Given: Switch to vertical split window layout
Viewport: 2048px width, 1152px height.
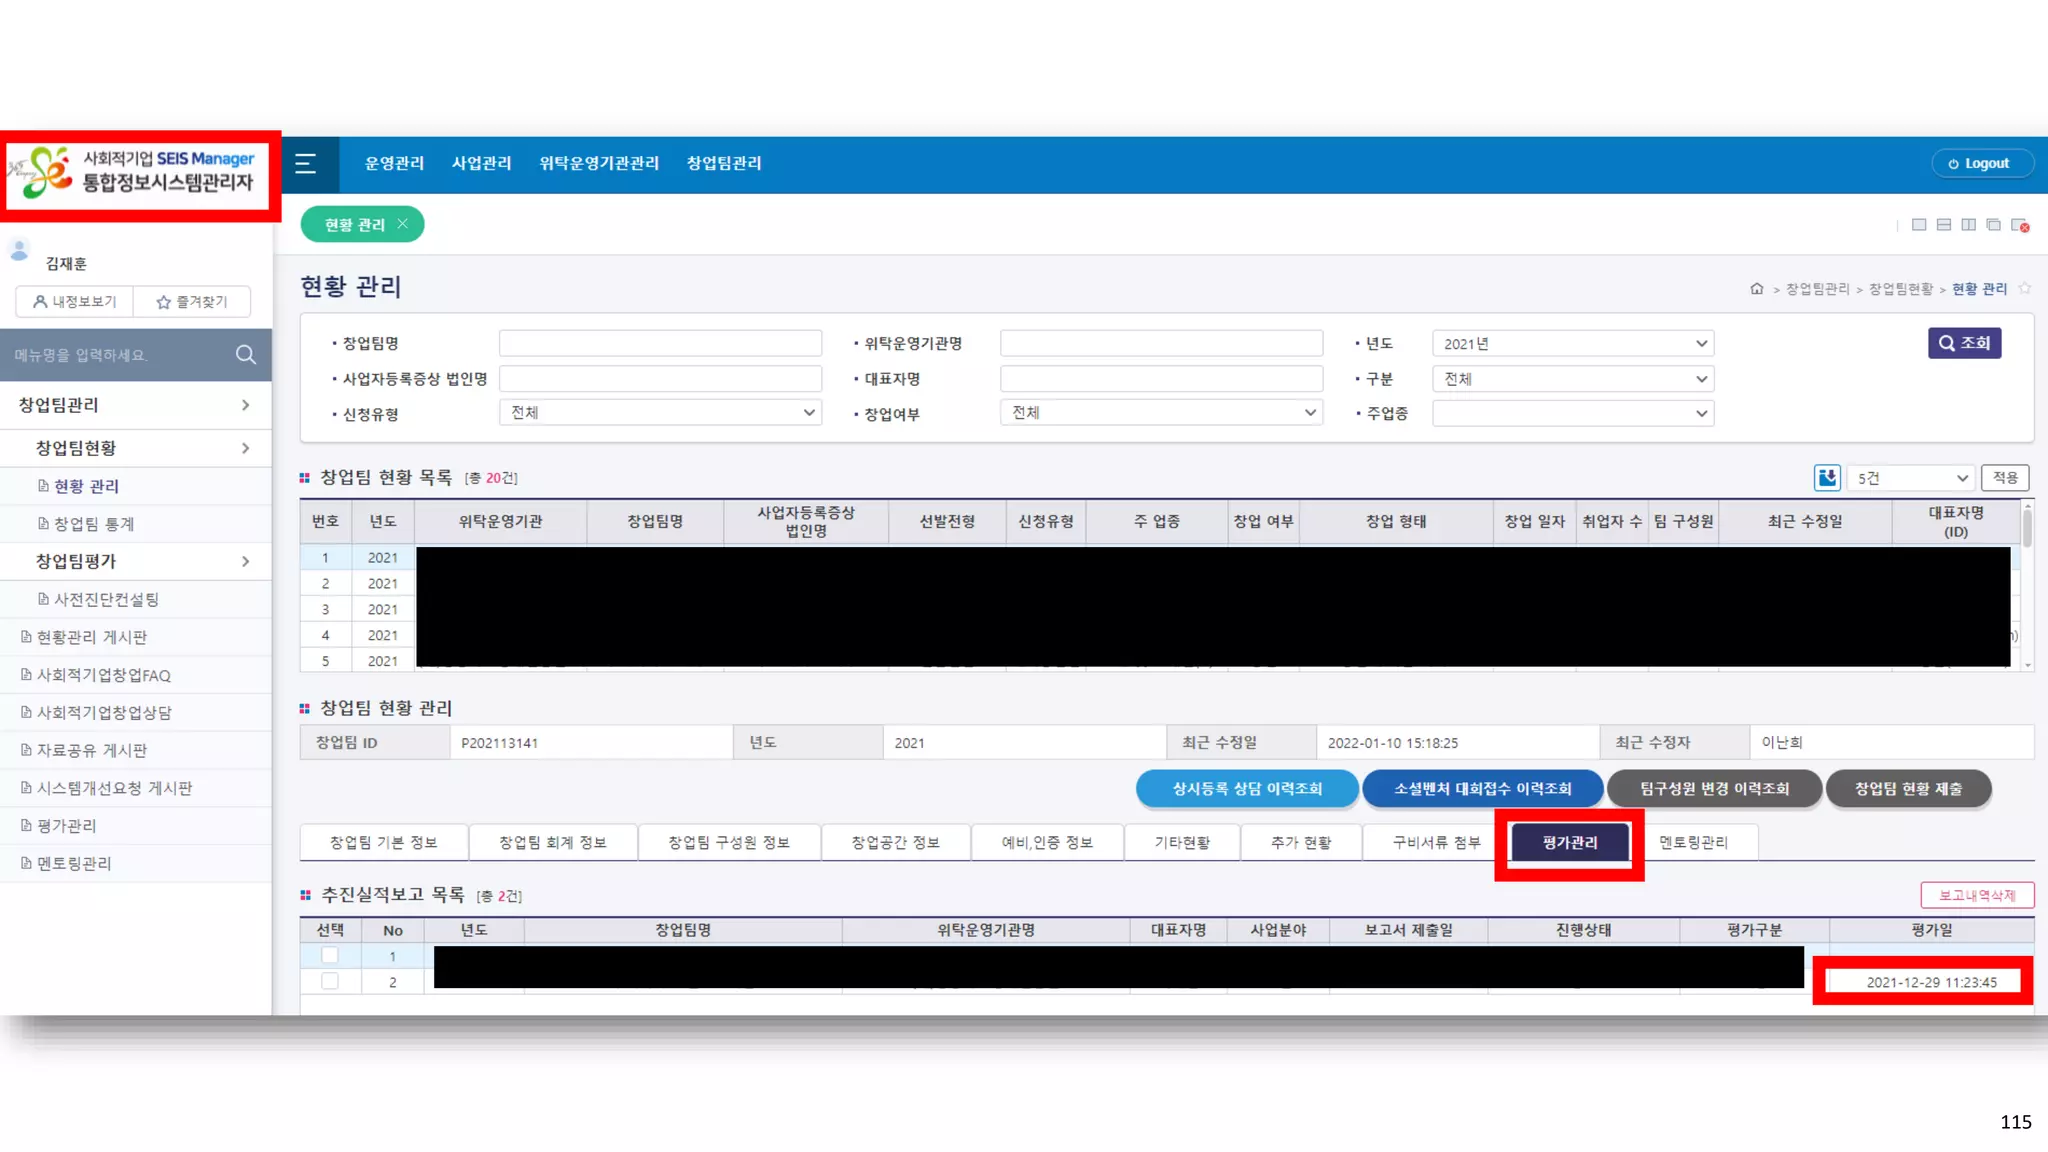Looking at the screenshot, I should pyautogui.click(x=1968, y=225).
